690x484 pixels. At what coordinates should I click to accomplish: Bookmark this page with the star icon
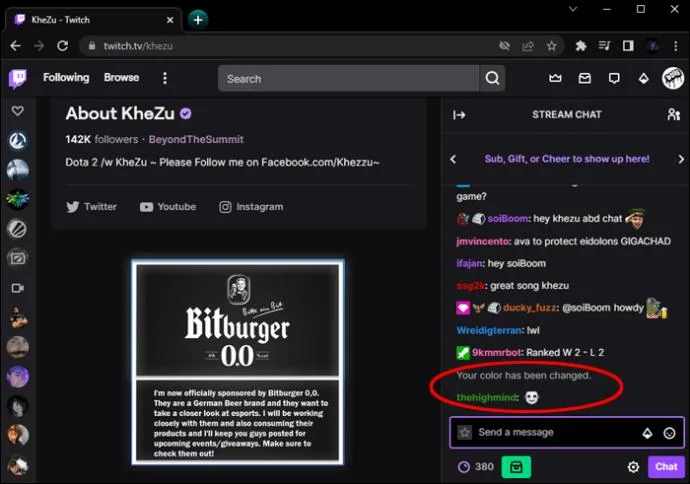coord(551,46)
